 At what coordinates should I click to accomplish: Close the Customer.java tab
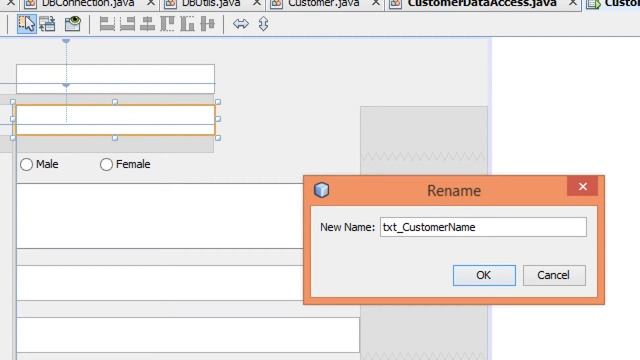click(x=376, y=3)
